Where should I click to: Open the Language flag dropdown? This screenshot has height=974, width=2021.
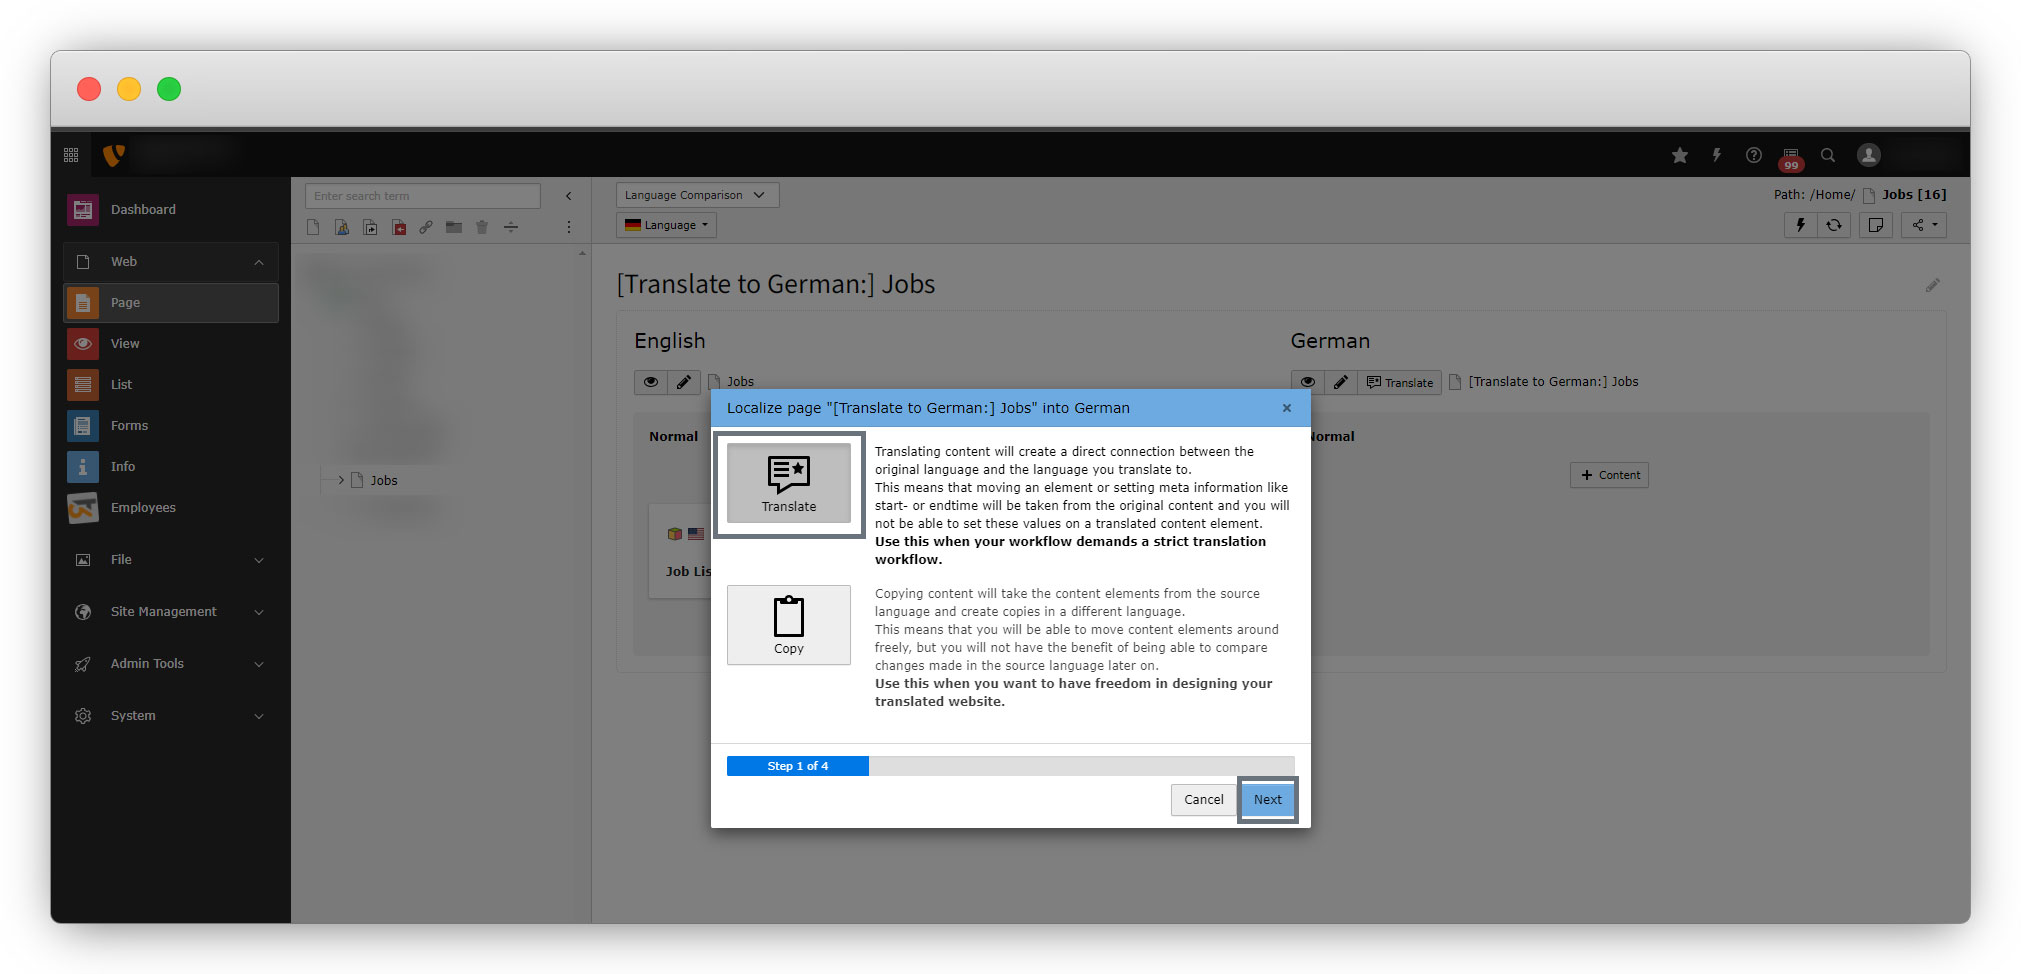coord(666,225)
